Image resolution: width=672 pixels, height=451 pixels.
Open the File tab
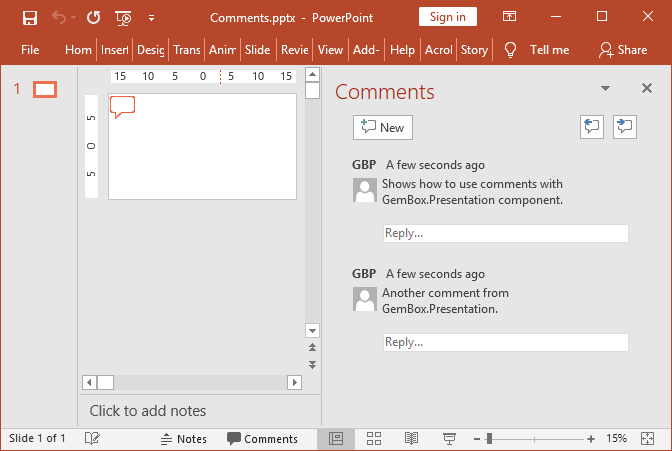tap(30, 50)
